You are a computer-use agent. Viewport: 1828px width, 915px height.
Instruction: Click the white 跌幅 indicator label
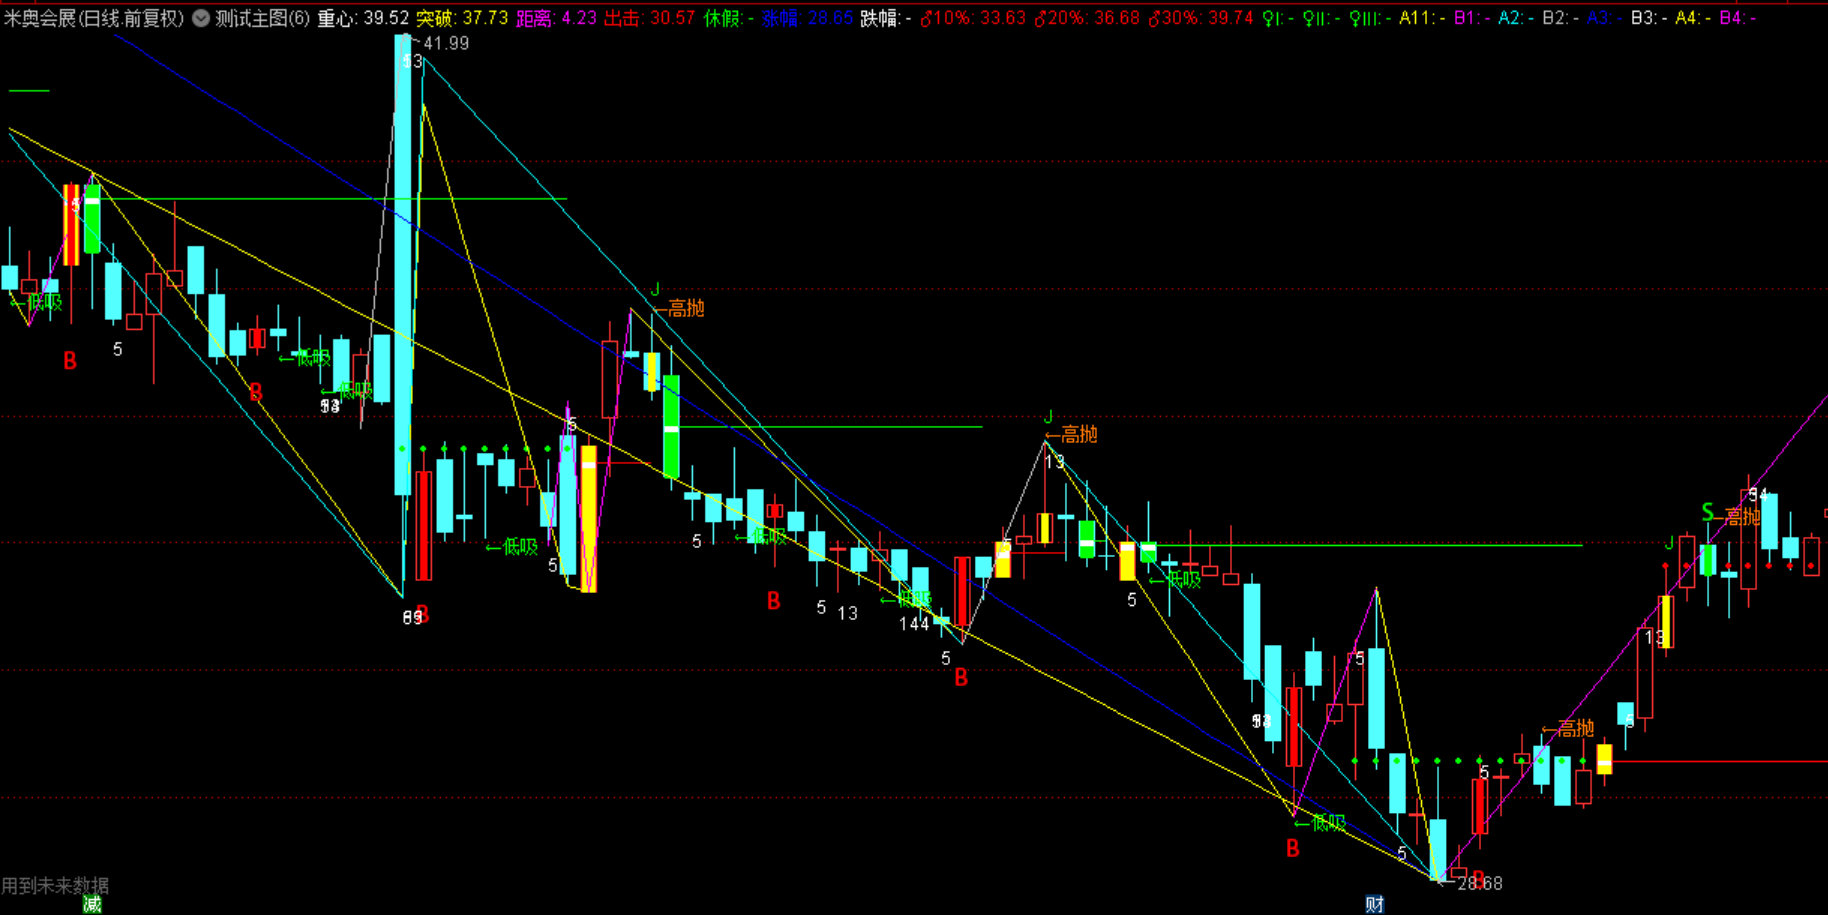[886, 18]
